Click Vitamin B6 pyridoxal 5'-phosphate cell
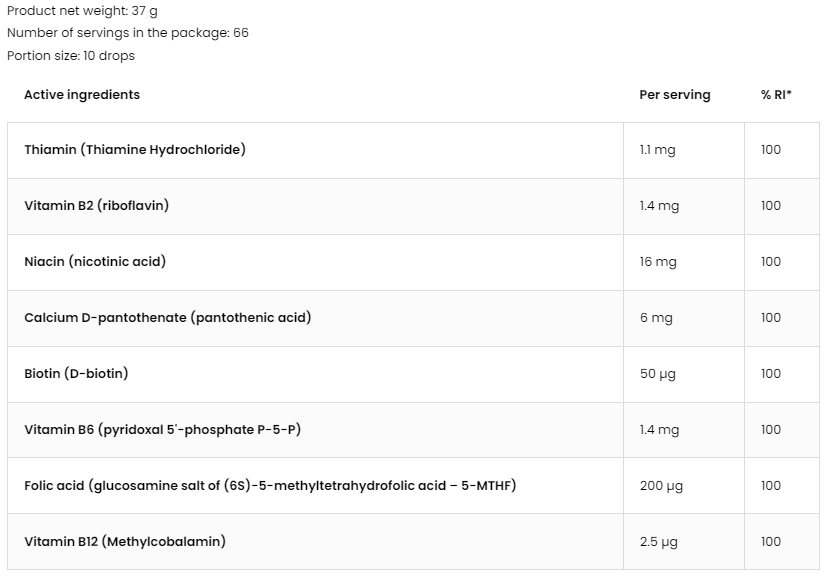 315,430
